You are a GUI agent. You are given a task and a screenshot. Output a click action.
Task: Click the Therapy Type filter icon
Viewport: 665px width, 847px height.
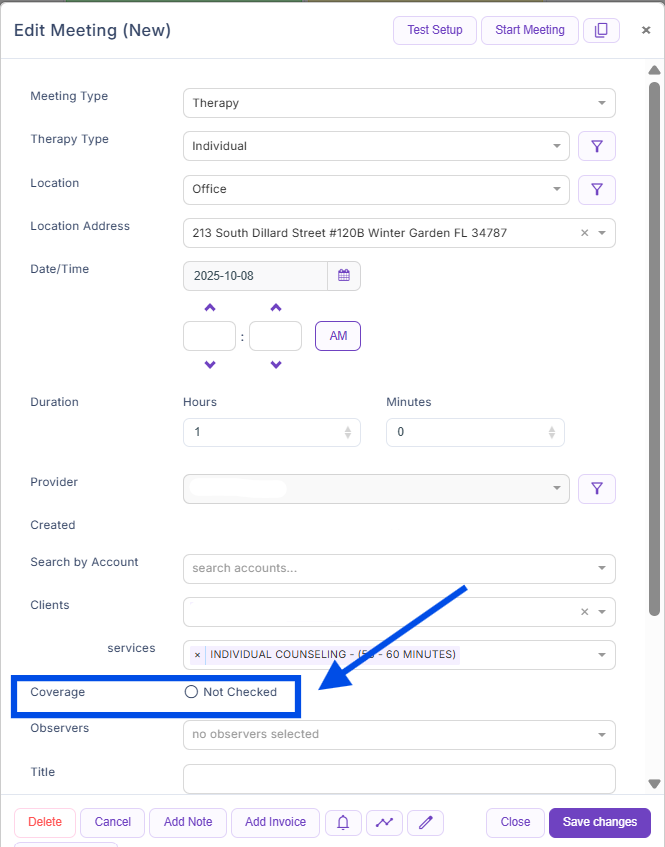pos(597,146)
